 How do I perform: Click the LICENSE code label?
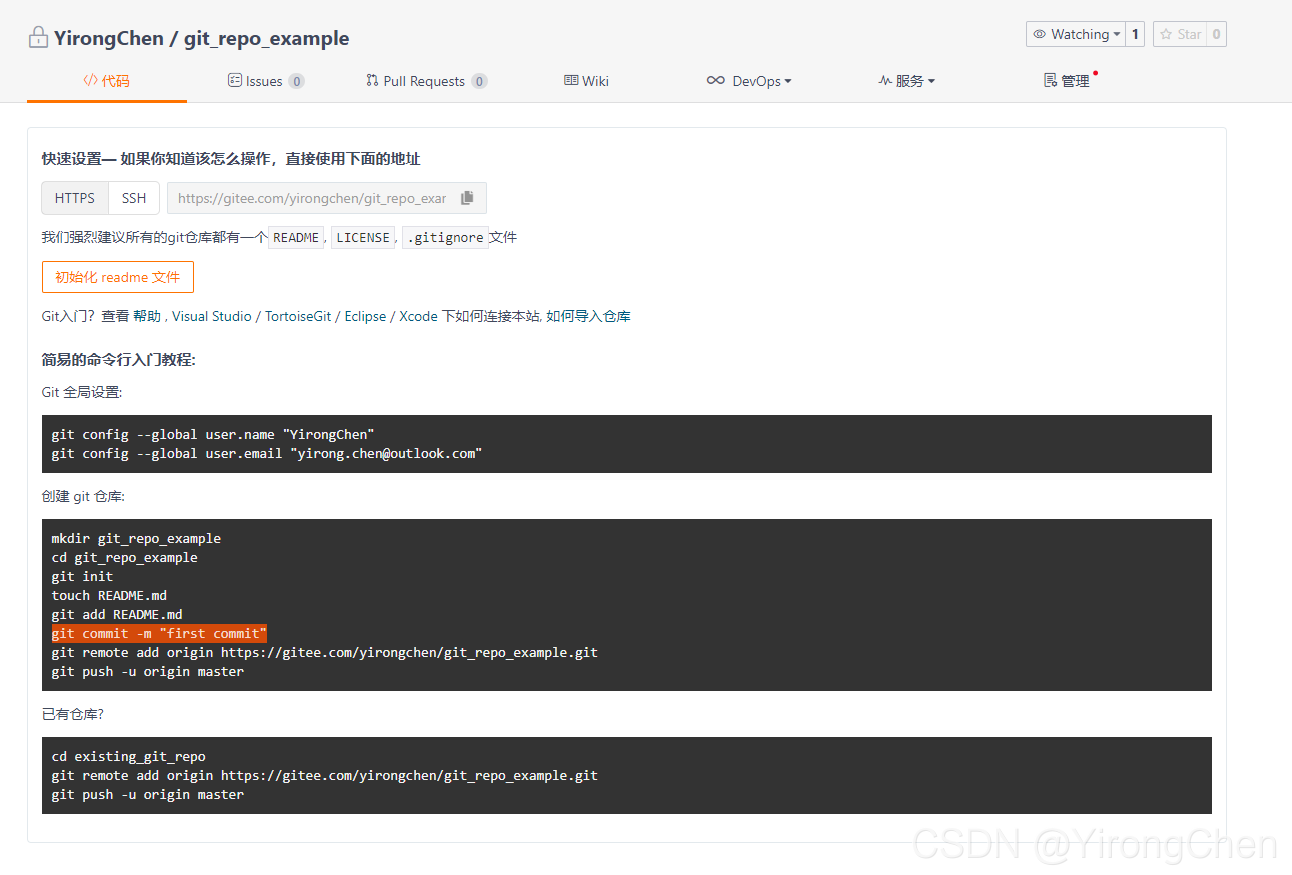pyautogui.click(x=363, y=238)
